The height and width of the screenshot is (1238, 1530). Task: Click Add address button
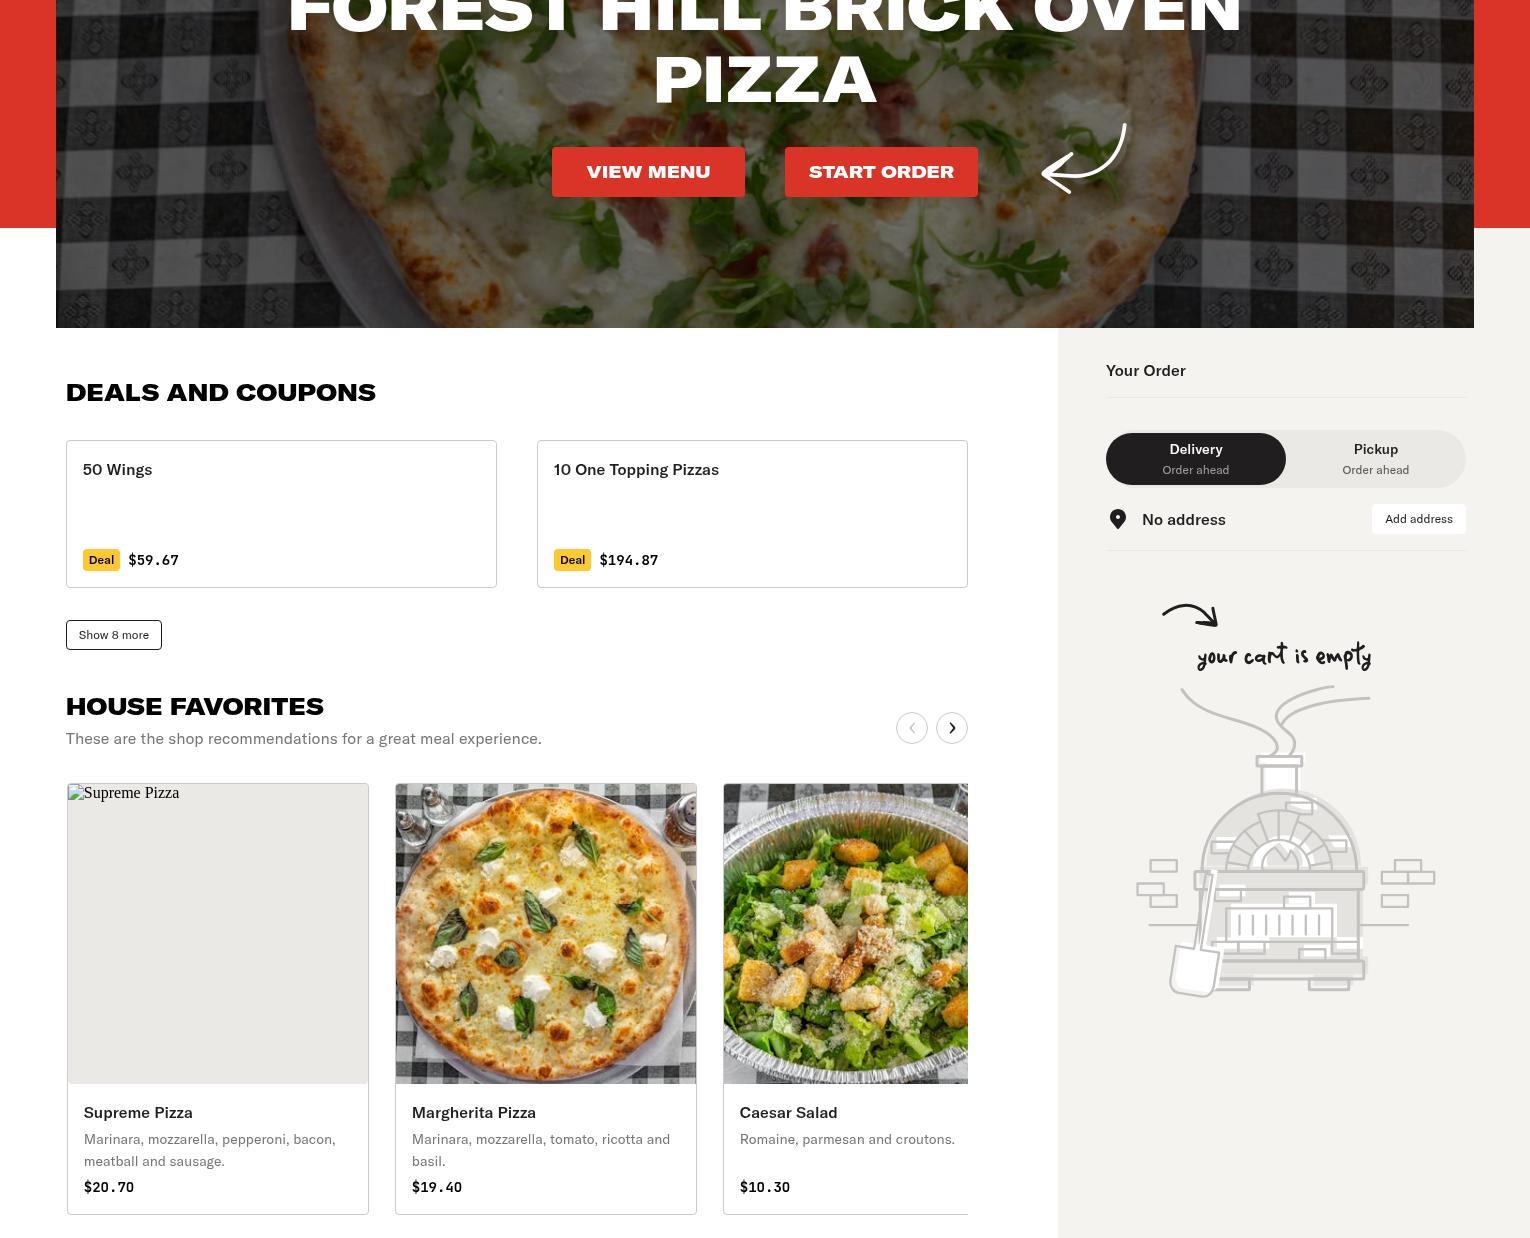(x=1419, y=519)
